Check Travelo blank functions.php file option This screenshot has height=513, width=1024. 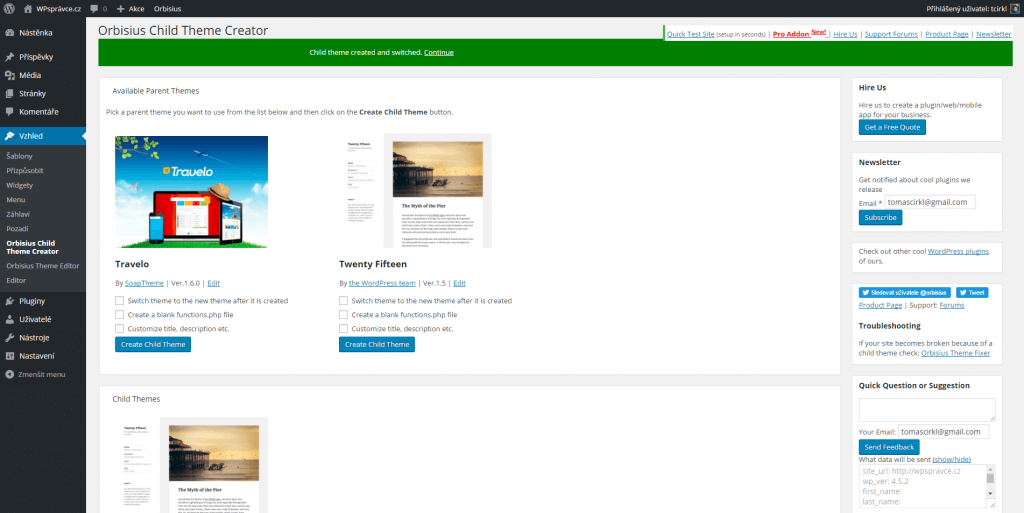pyautogui.click(x=120, y=315)
